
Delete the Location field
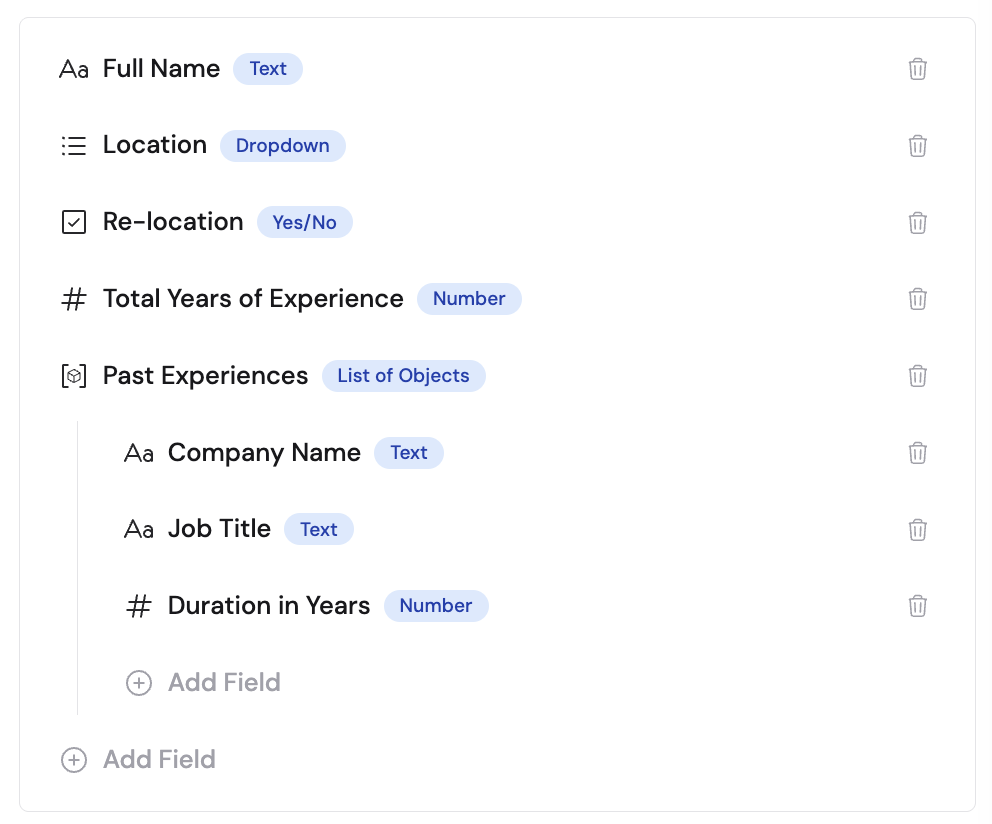917,145
